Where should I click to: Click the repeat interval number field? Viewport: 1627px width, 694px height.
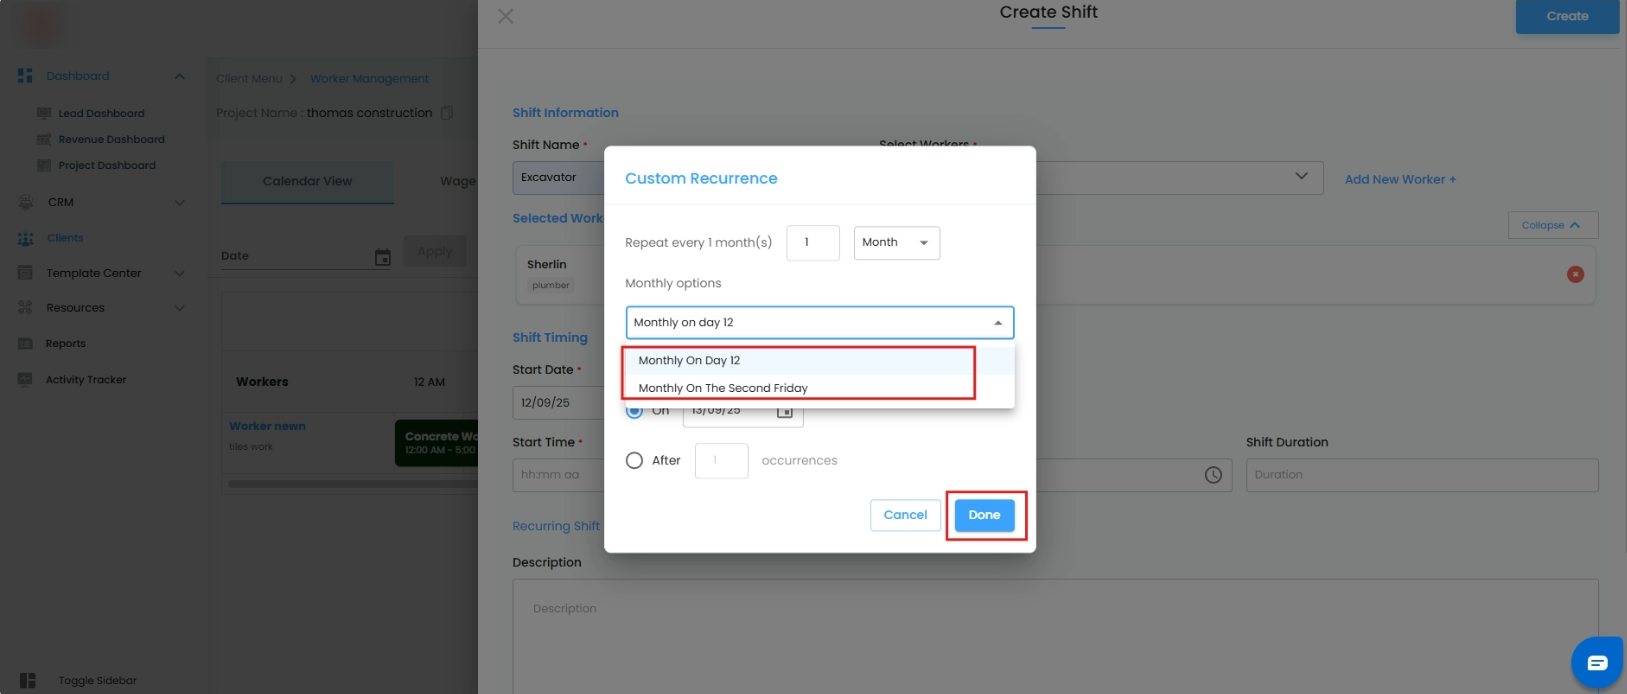[812, 243]
